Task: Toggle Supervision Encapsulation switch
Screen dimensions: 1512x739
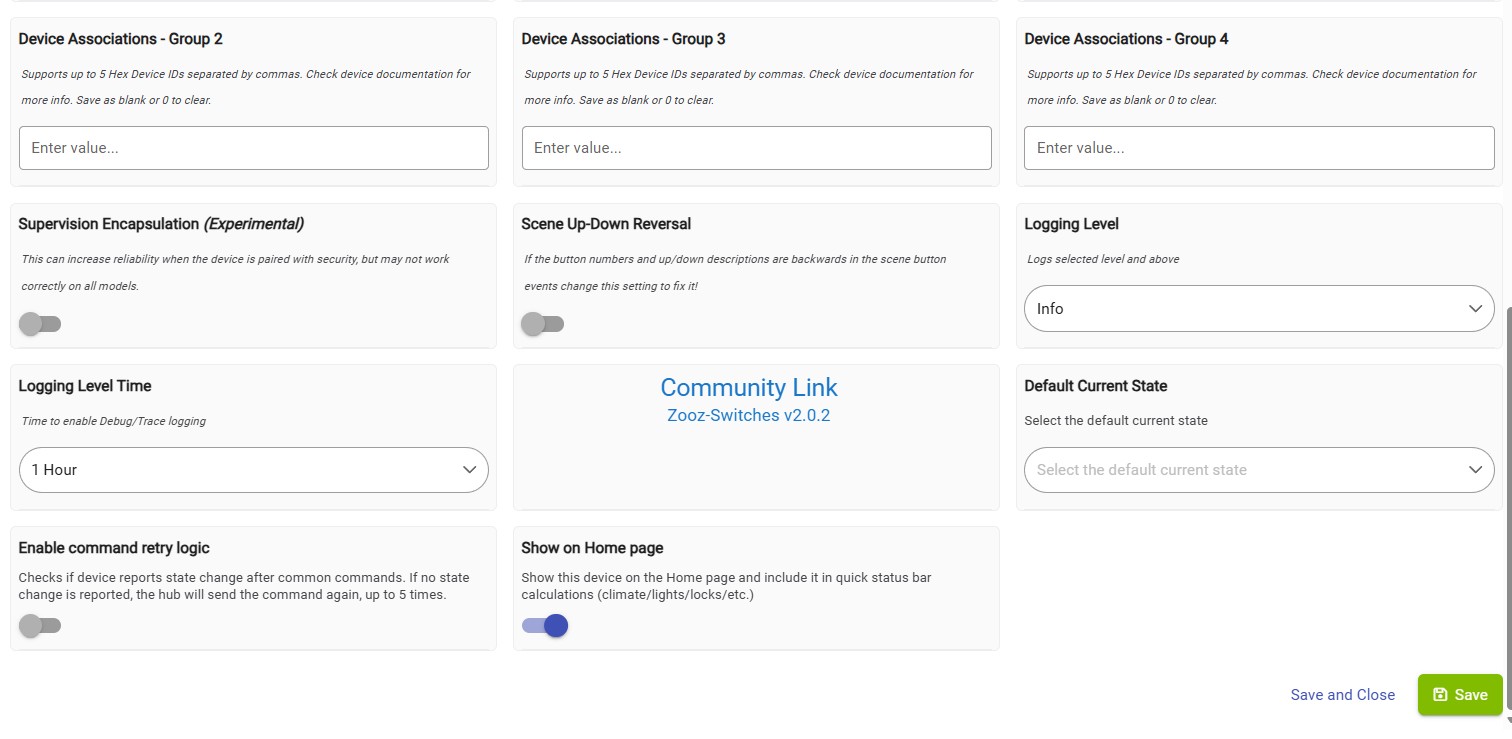Action: pyautogui.click(x=40, y=324)
